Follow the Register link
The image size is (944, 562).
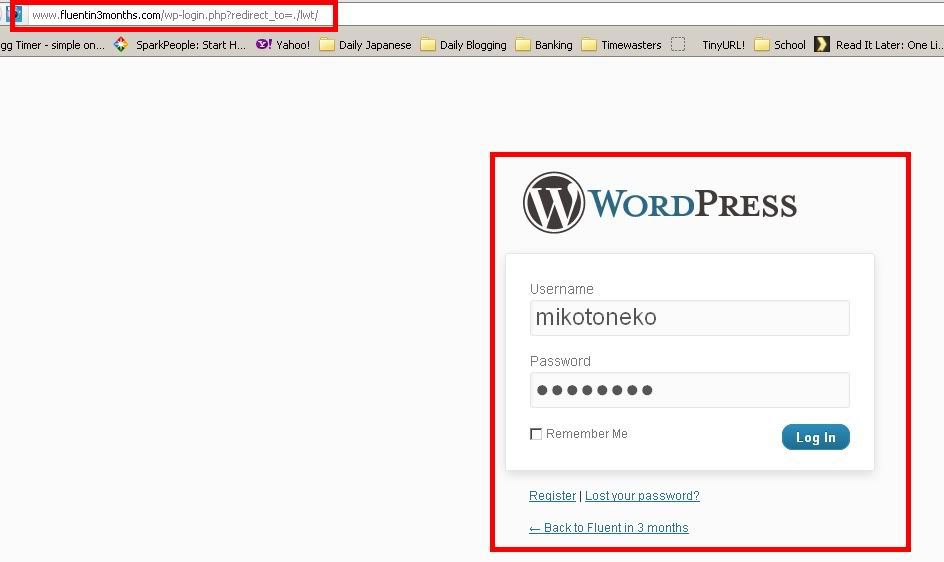[552, 496]
